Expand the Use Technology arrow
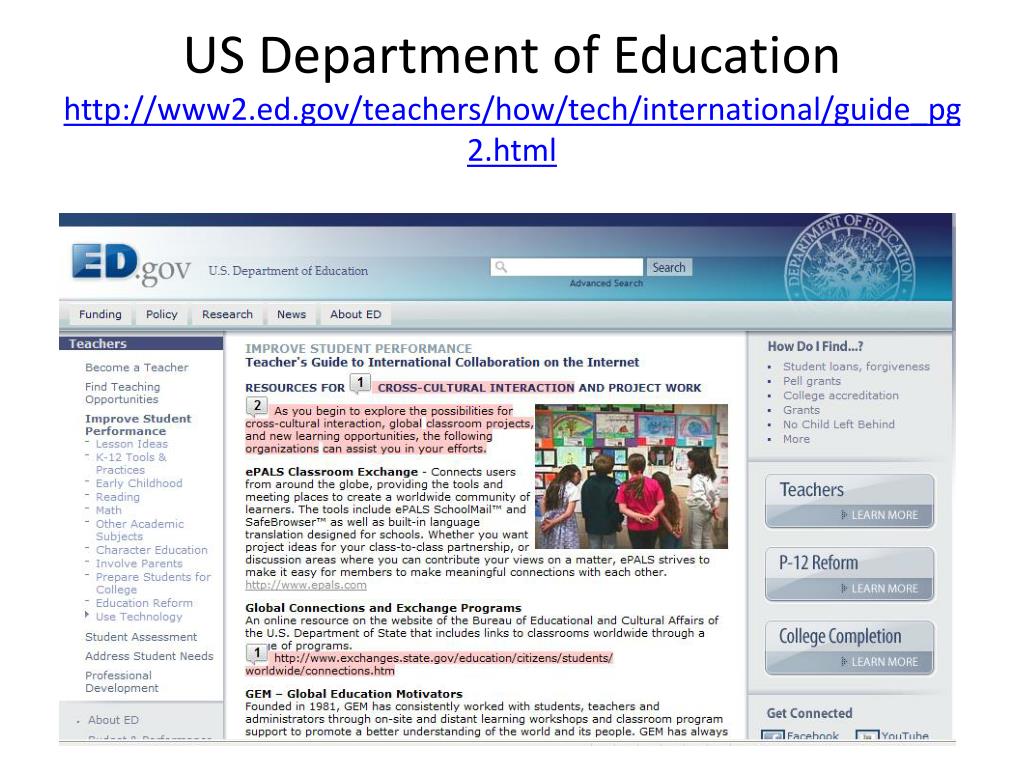The image size is (1024, 768). point(87,615)
